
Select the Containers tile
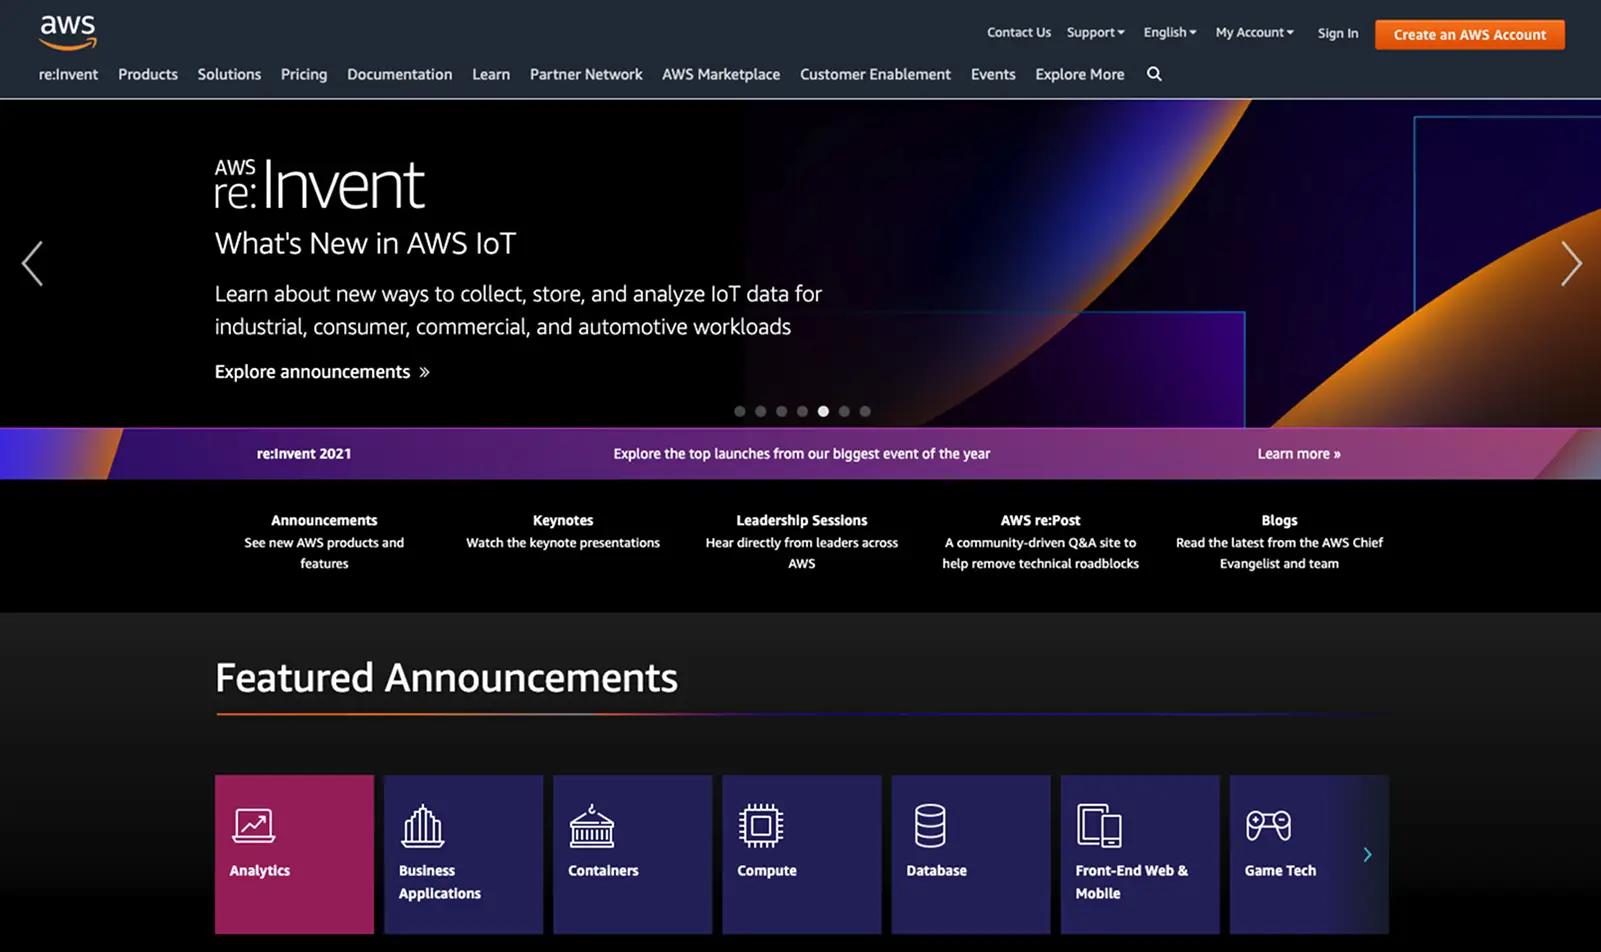632,853
